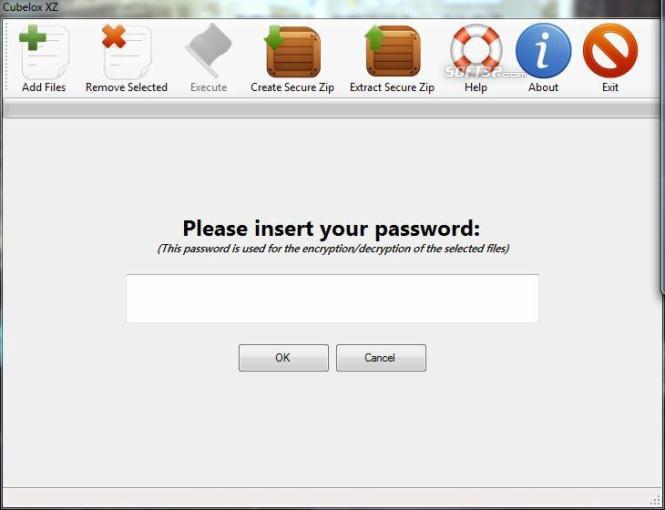Image resolution: width=665 pixels, height=510 pixels.
Task: Open Extract Secure Zip crate icon
Action: point(392,51)
